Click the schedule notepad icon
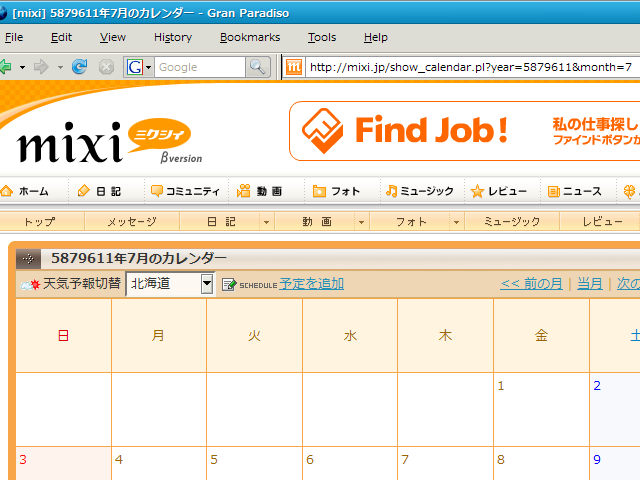Screen dimensions: 640x480 [x=229, y=284]
